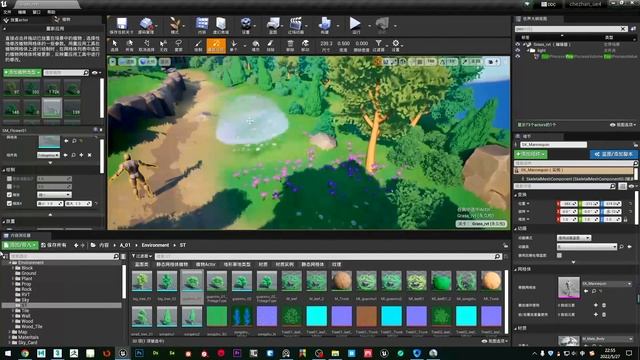Image resolution: width=640 pixels, height=360 pixels.
Task: Toggle visibility eye of light folder row
Action: pos(518,50)
